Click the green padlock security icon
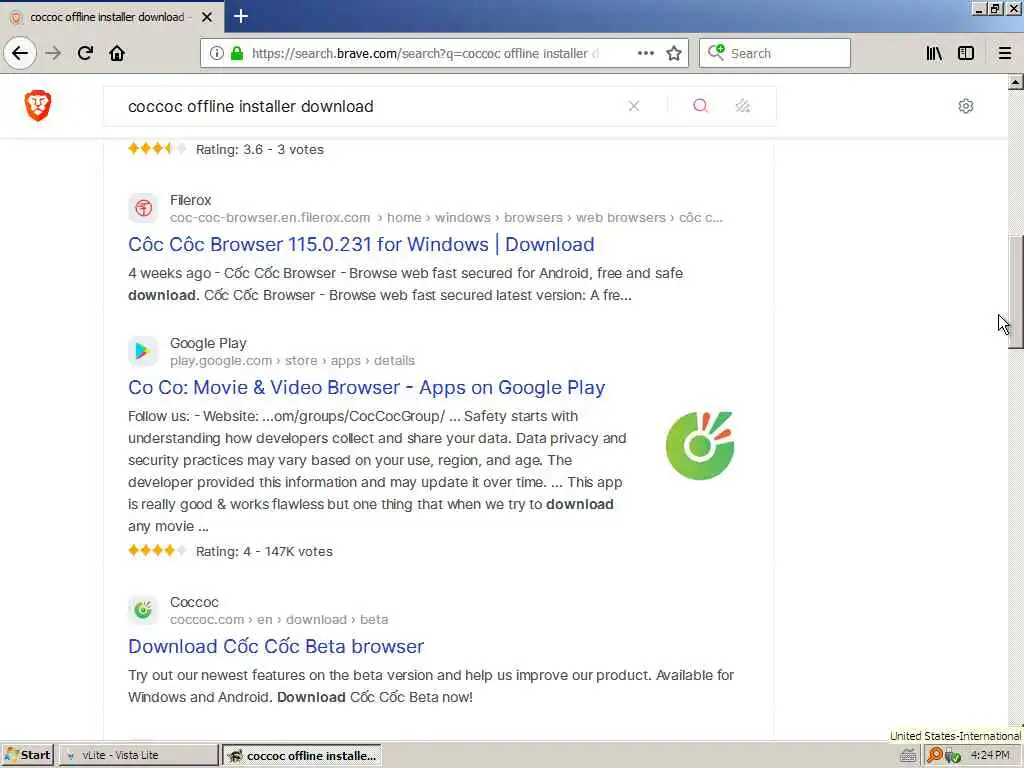This screenshot has width=1024, height=768. 237,54
